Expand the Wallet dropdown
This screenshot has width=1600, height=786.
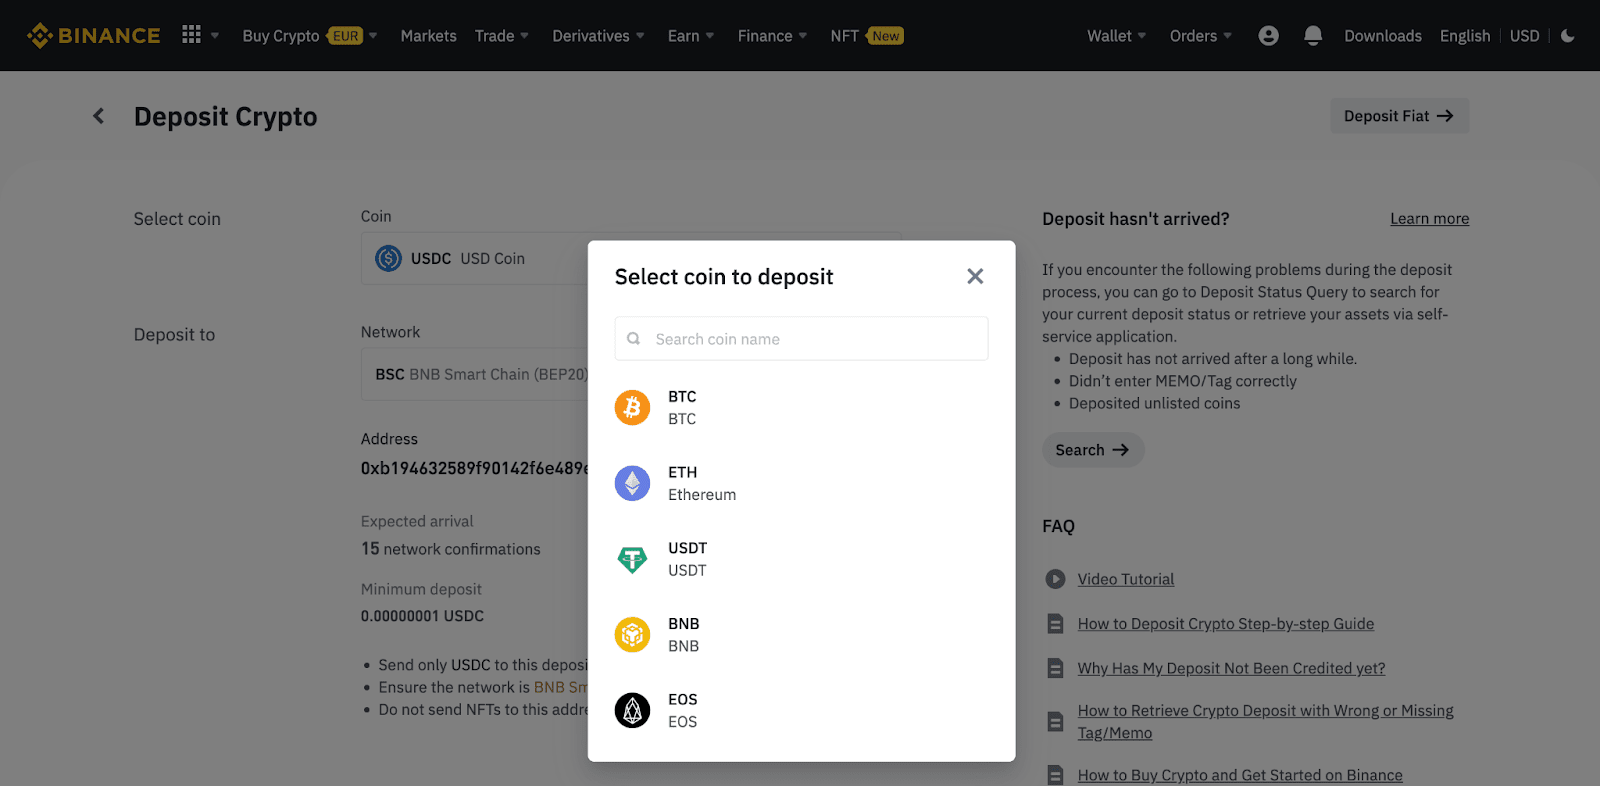1117,36
